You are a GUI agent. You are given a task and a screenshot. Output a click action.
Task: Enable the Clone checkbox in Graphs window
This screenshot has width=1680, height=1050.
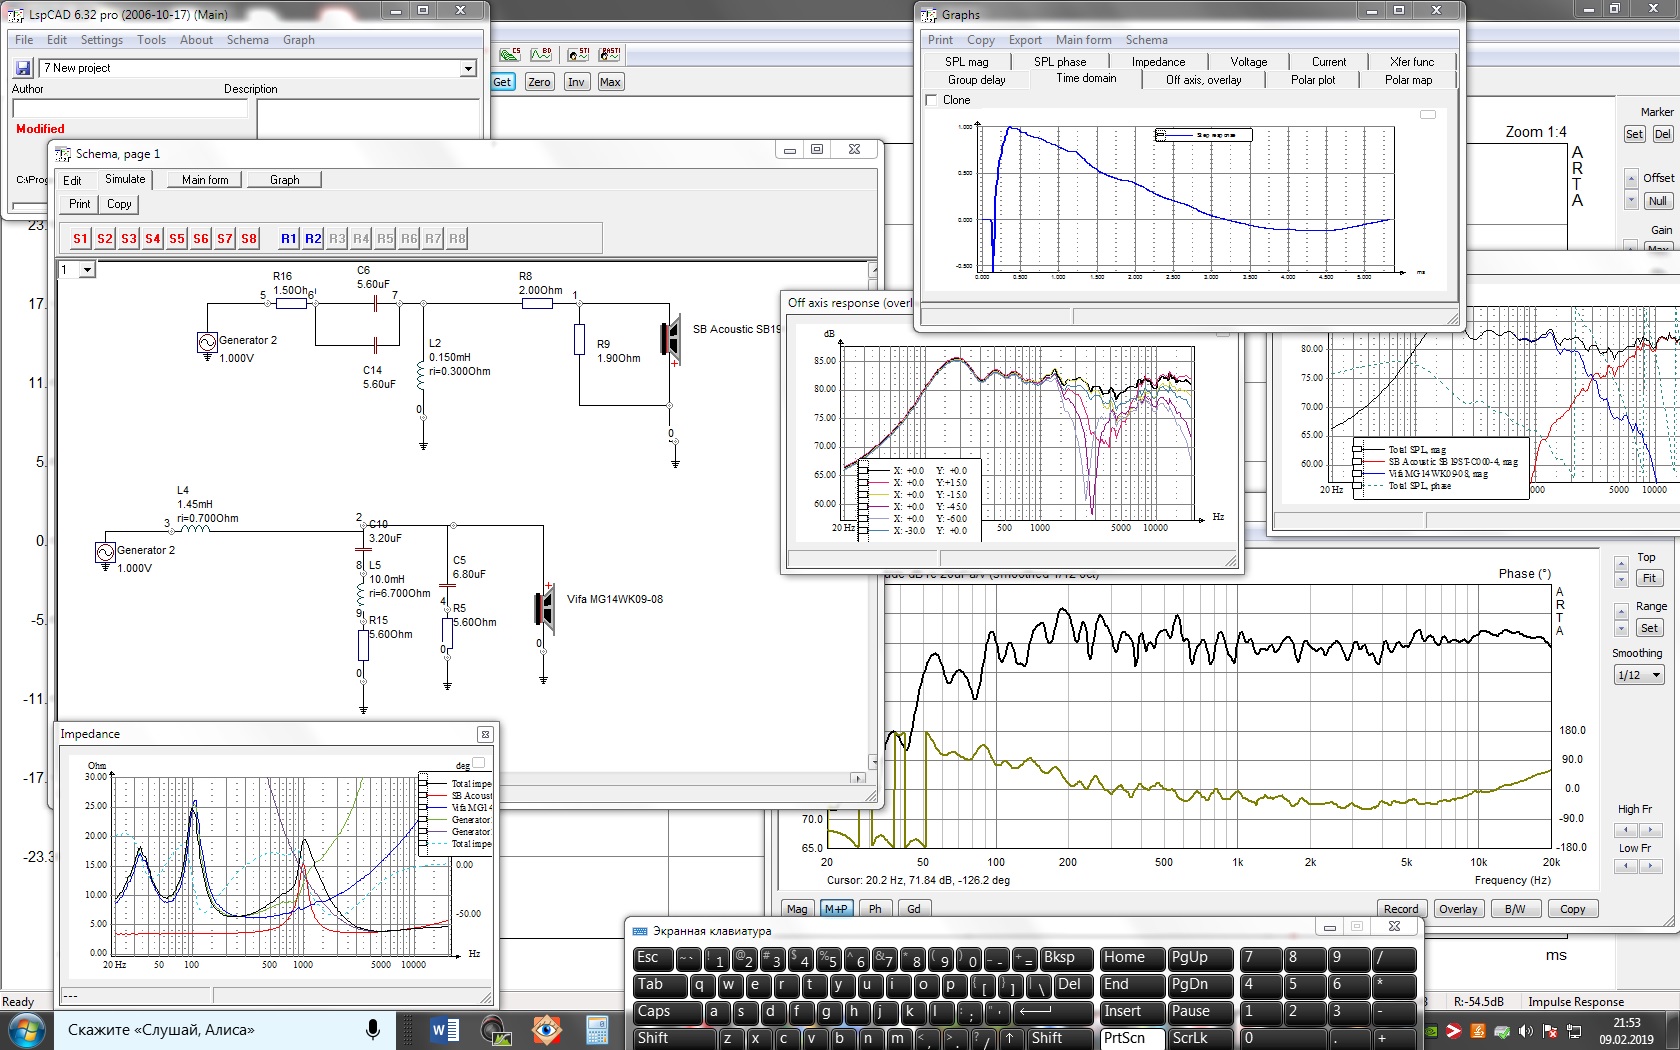932,100
